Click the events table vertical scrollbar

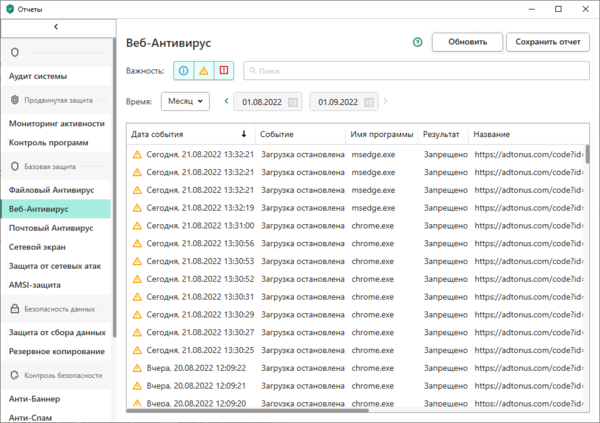point(587,155)
